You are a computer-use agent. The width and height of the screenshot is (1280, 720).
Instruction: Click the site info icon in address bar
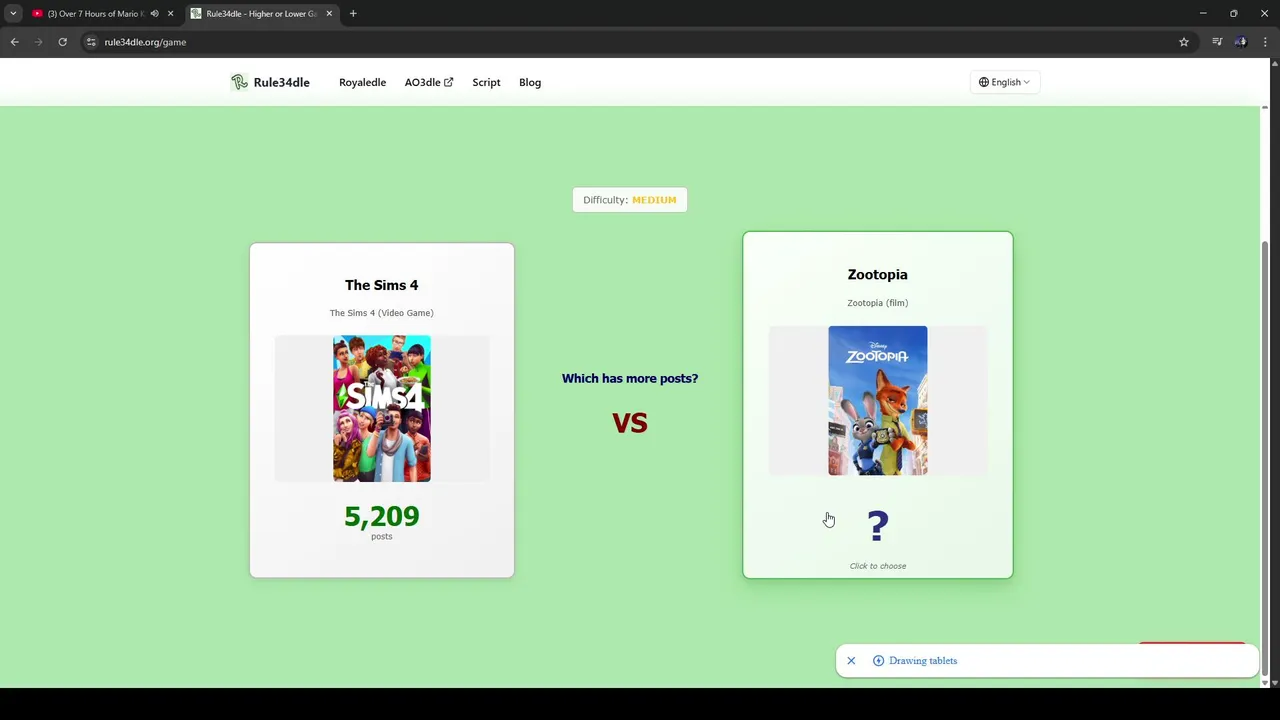coord(91,42)
